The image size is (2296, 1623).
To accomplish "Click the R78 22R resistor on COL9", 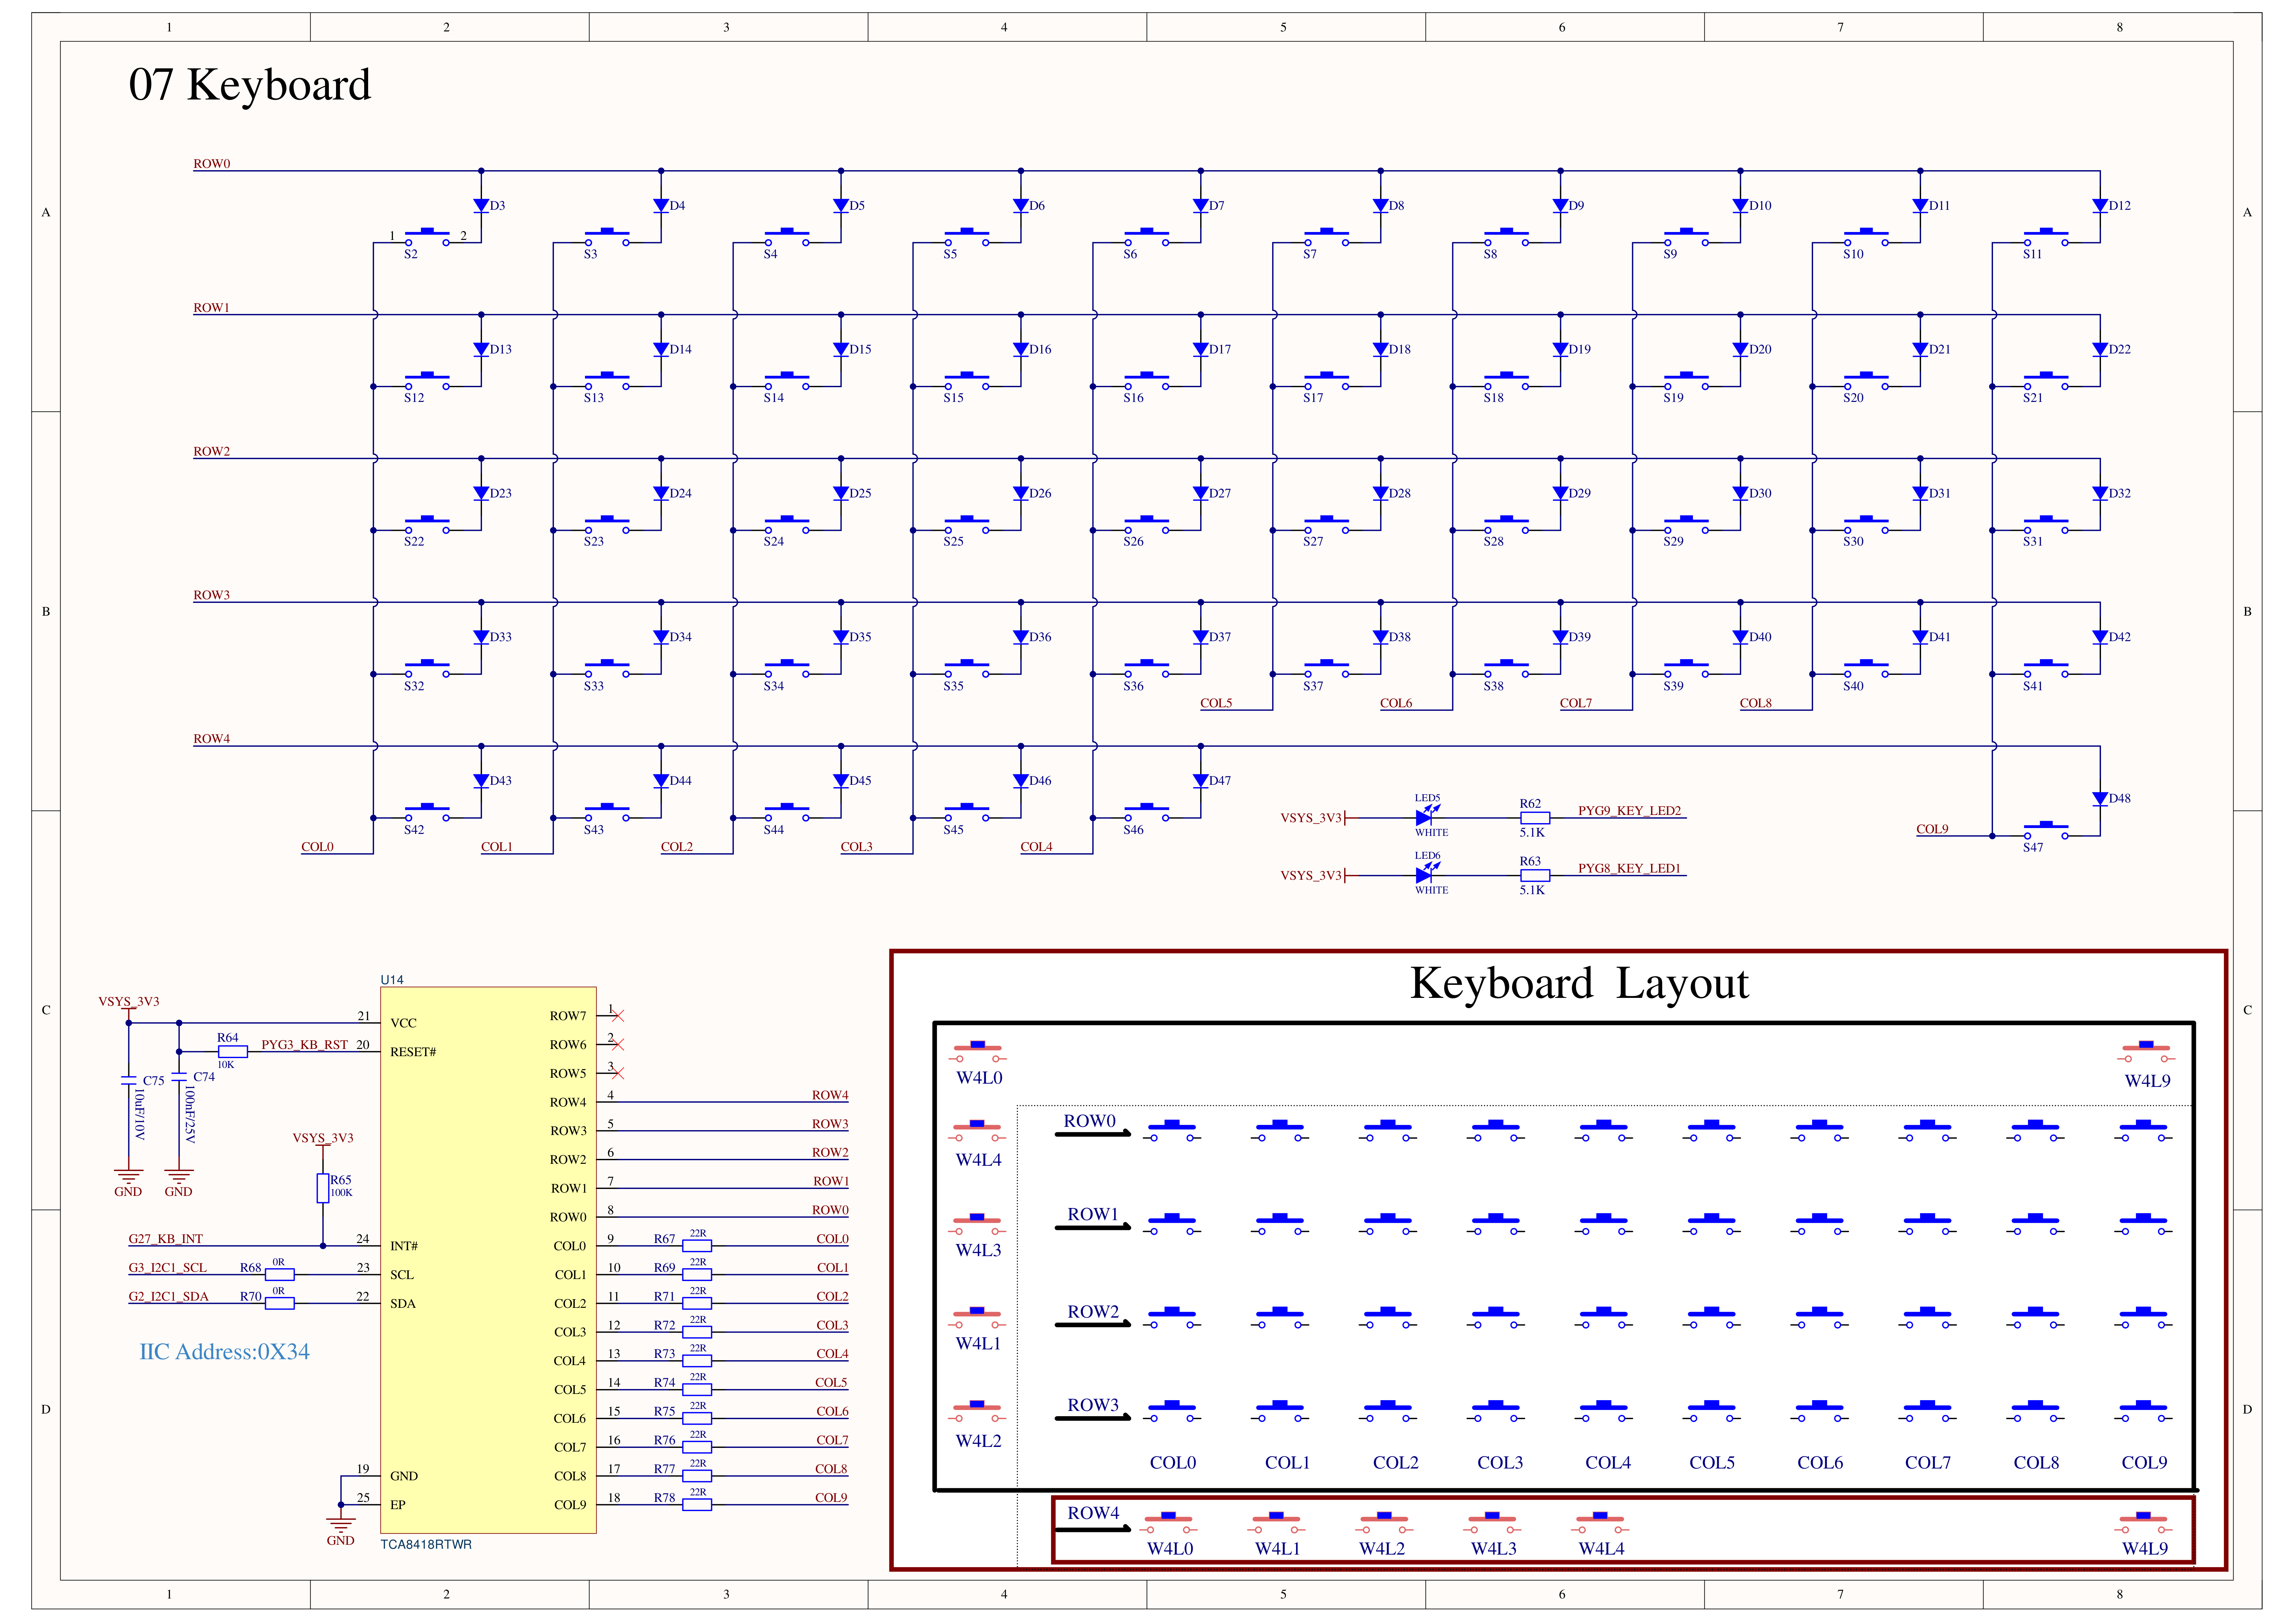I will 697,1505.
